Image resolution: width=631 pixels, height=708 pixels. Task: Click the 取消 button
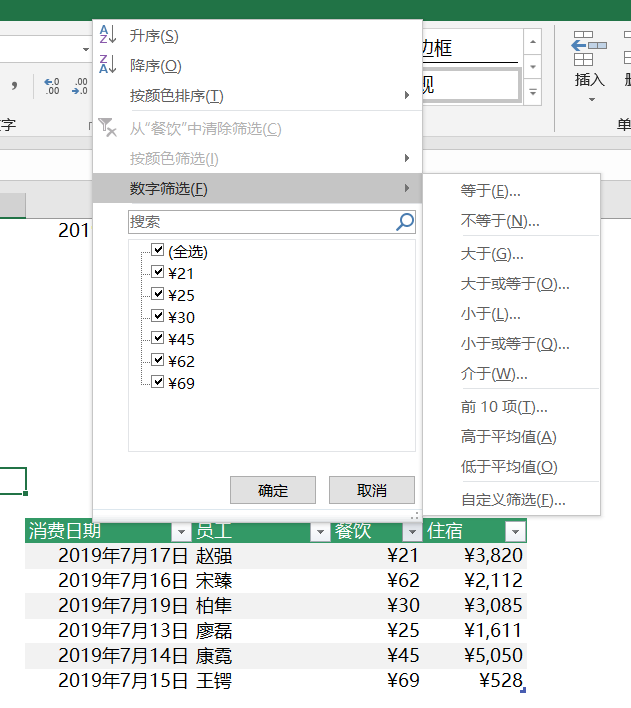pos(371,490)
